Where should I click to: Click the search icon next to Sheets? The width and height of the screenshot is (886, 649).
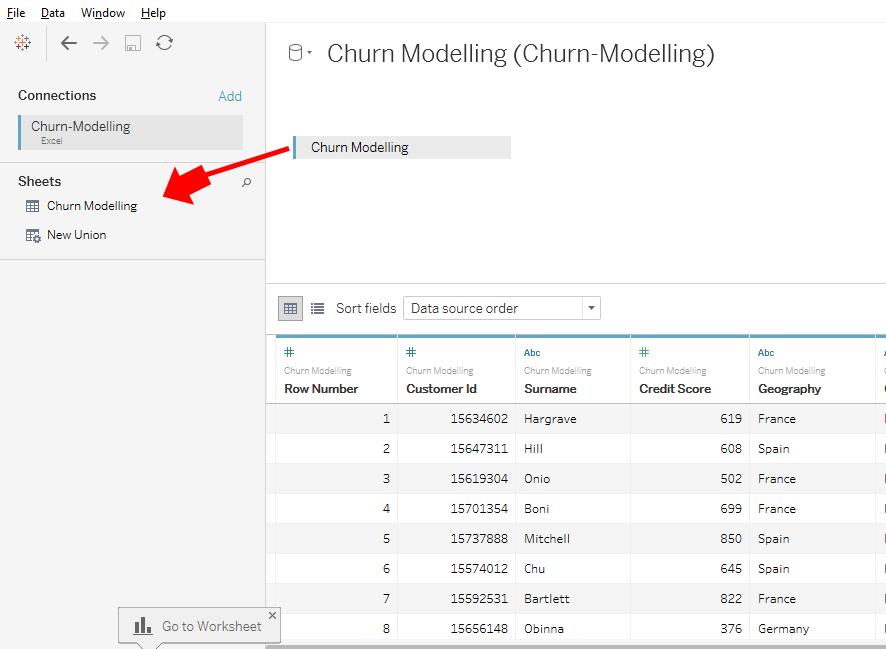click(x=247, y=182)
